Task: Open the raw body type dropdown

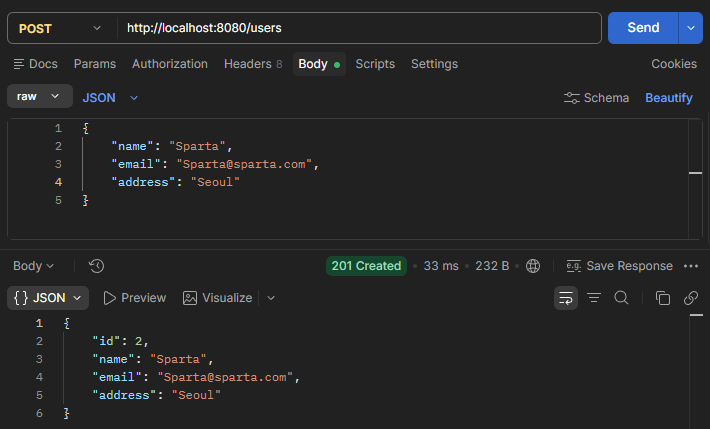Action: click(40, 96)
